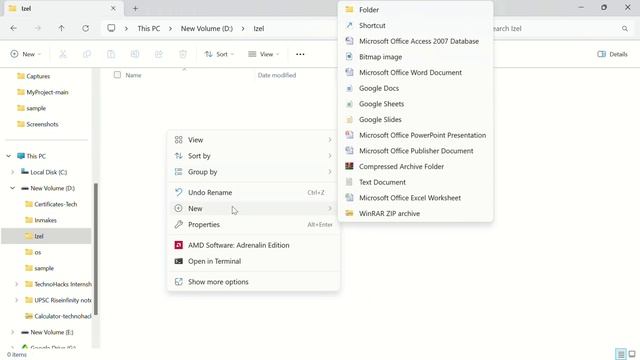640x360 pixels.
Task: Open the Group by submenu
Action: click(x=253, y=172)
